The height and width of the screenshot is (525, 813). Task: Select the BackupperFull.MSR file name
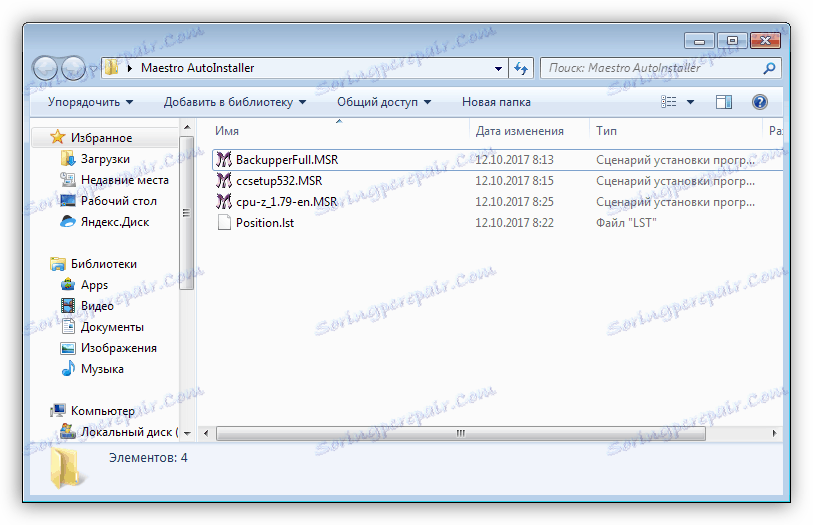pyautogui.click(x=287, y=160)
